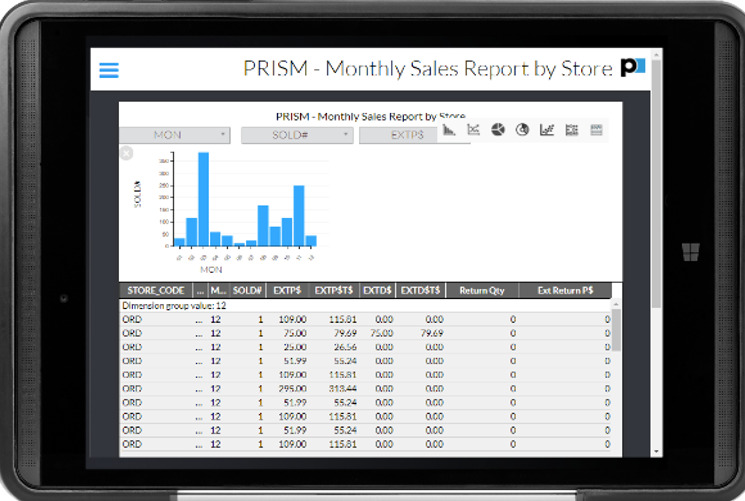Image resolution: width=745 pixels, height=501 pixels.
Task: Click the tallest bar in the chart
Action: [x=203, y=198]
